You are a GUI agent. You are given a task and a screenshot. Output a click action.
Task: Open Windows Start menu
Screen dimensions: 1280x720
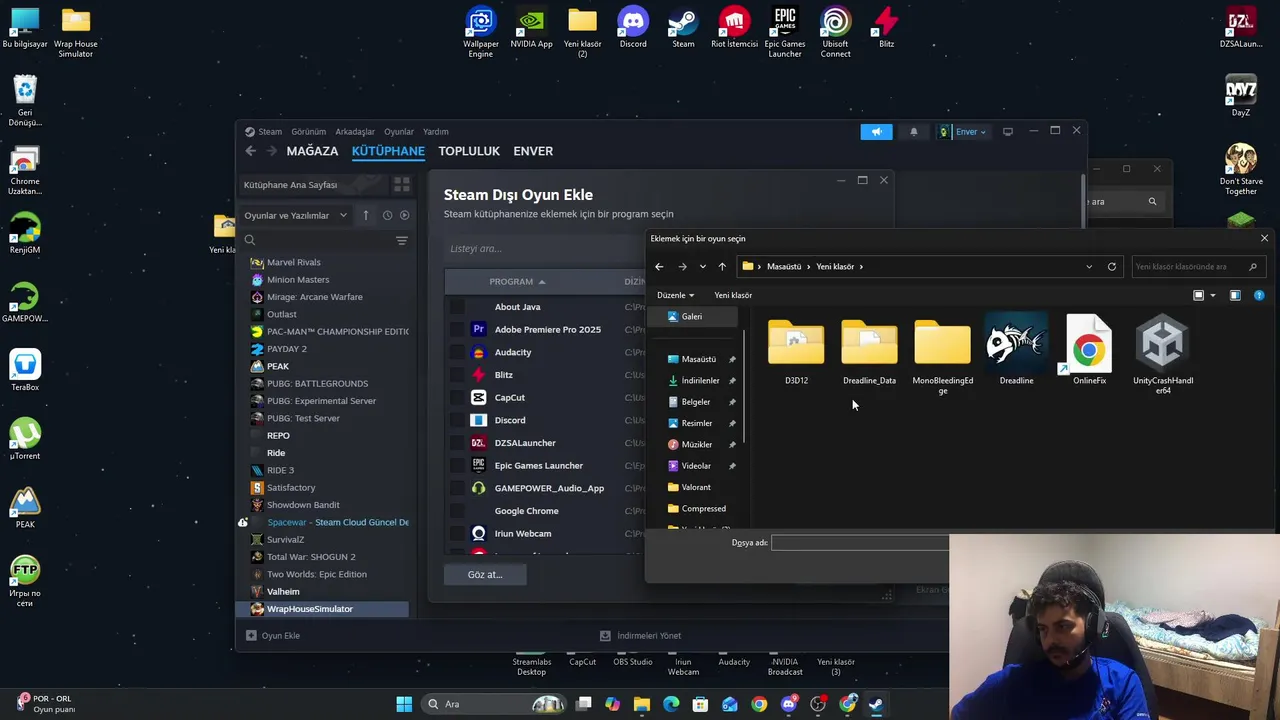404,704
